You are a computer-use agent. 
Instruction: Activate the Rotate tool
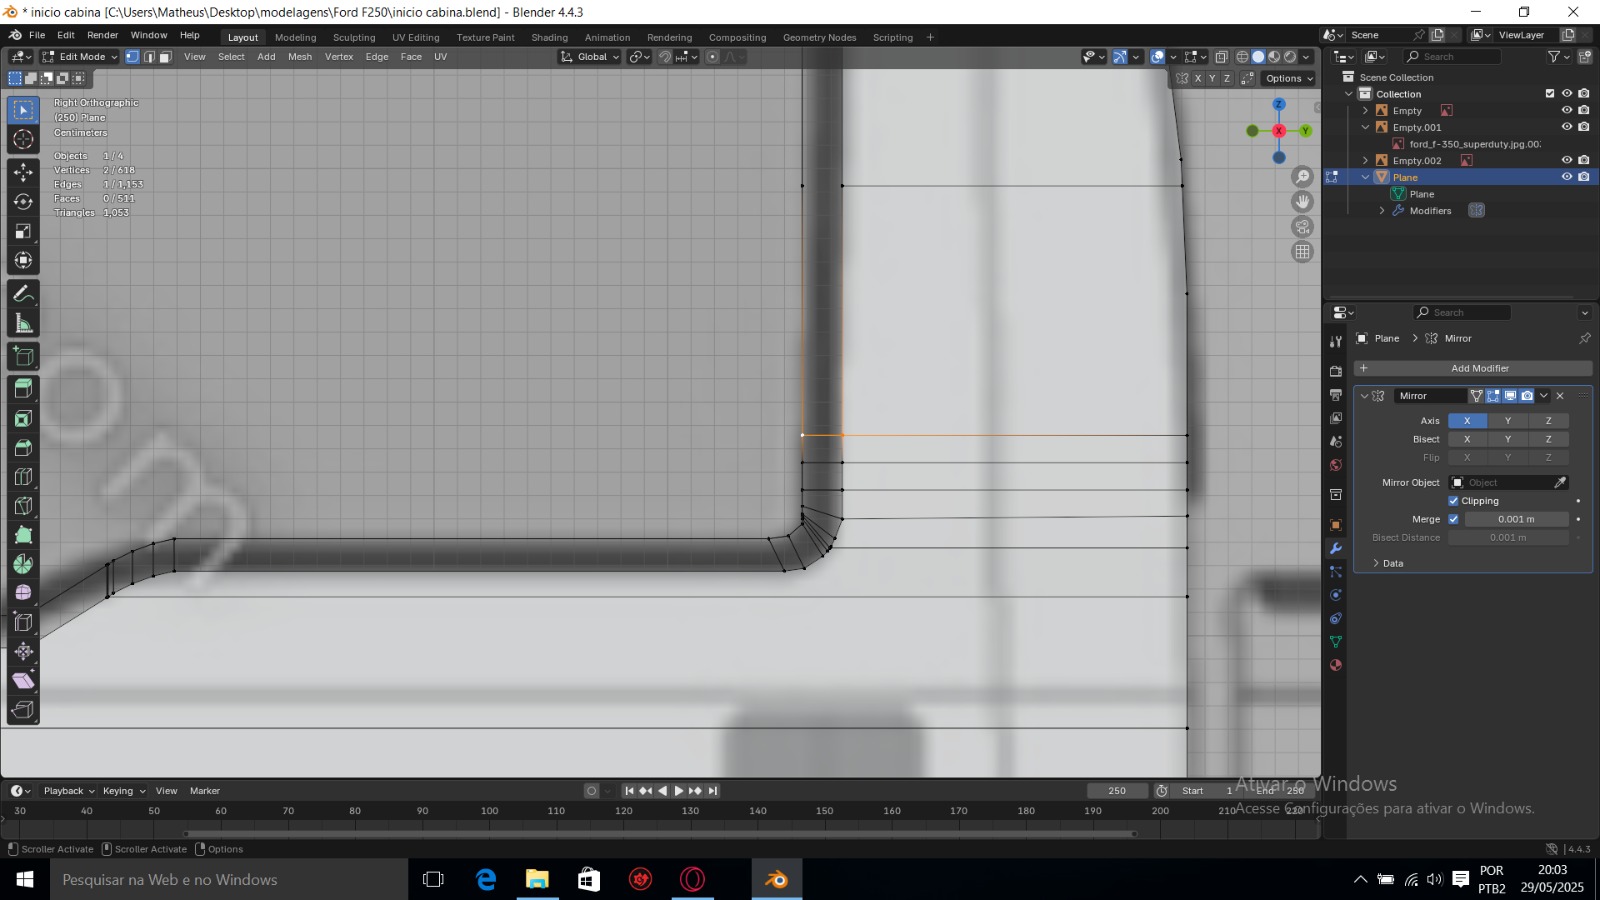coord(23,201)
